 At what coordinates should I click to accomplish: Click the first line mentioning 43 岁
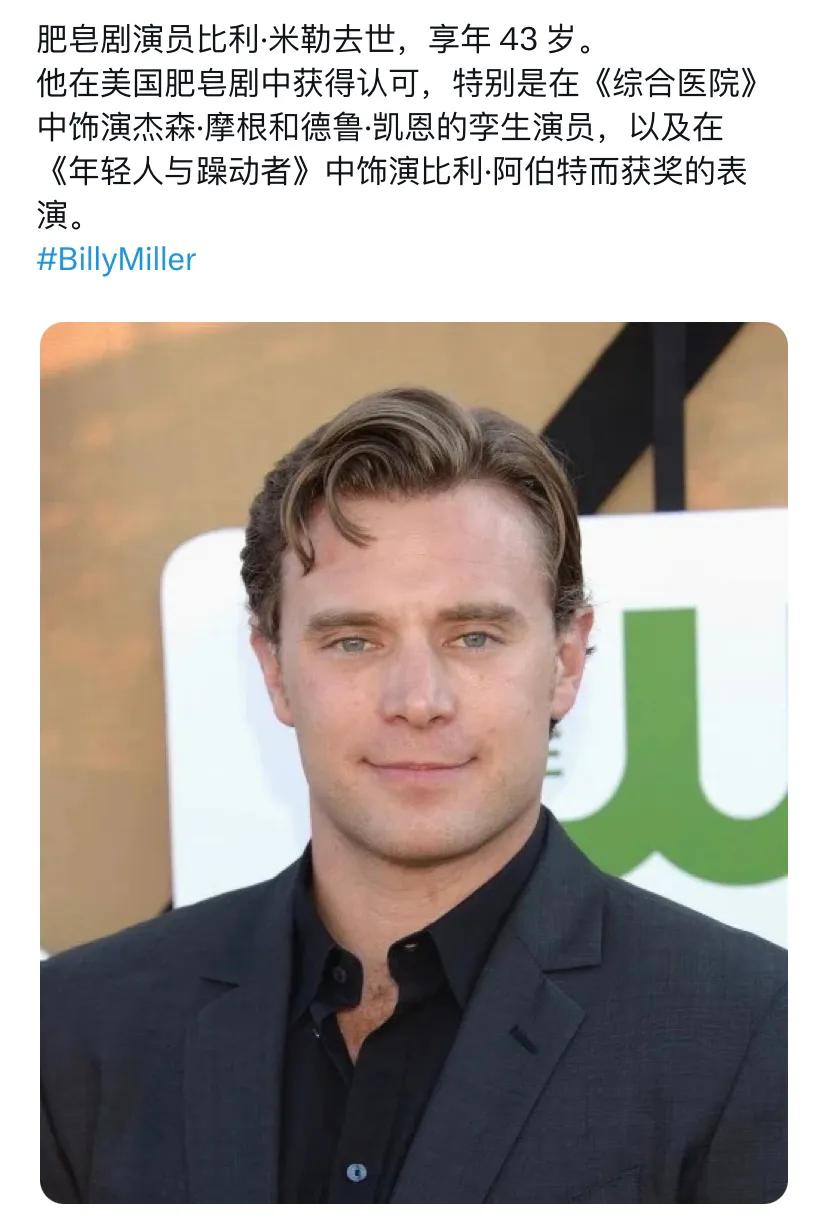(316, 40)
